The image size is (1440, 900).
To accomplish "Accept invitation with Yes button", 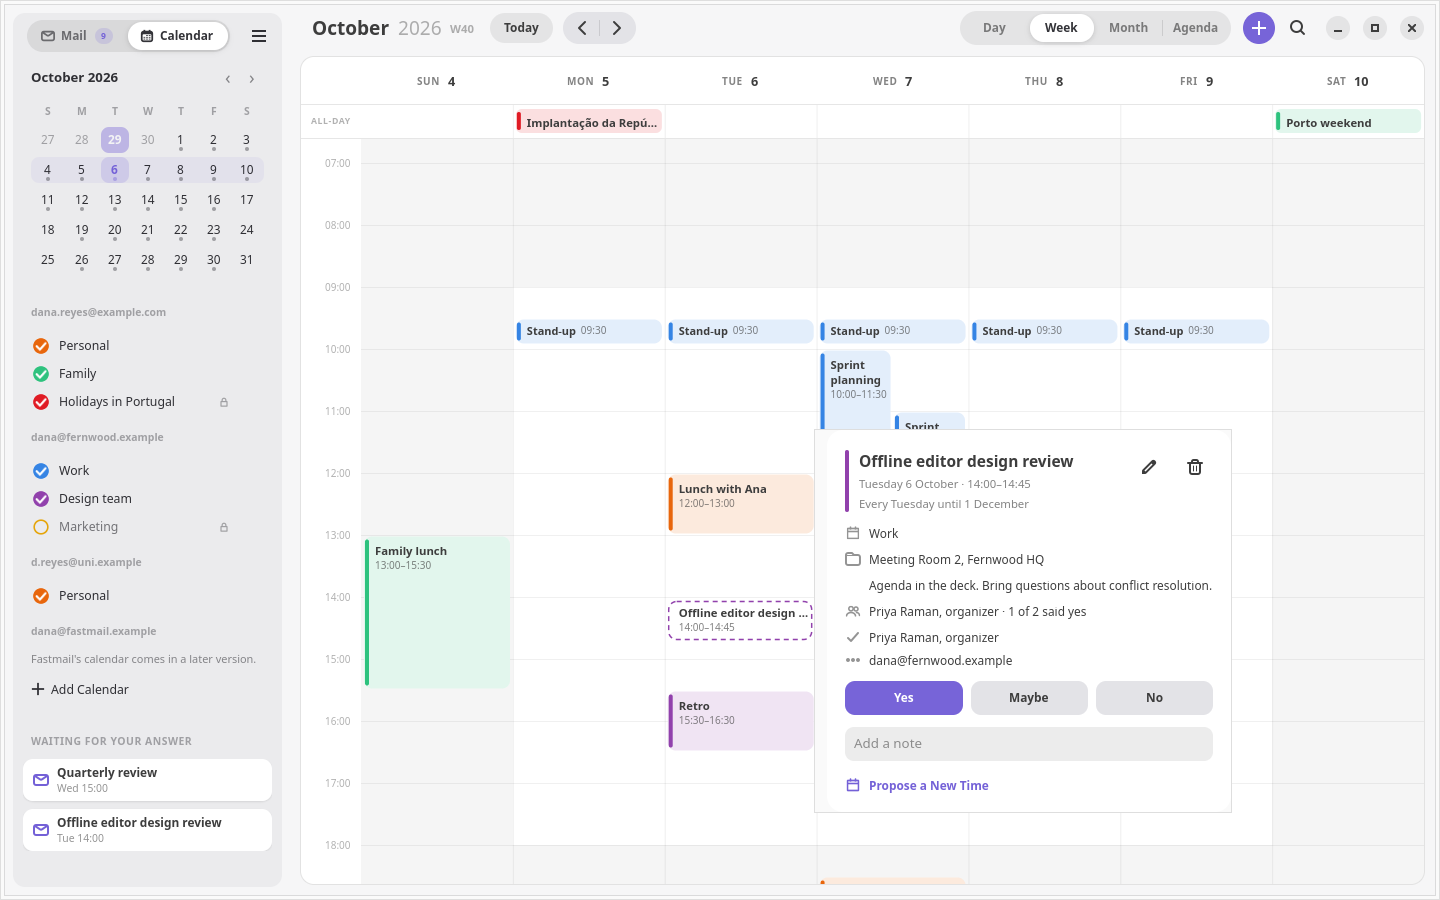I will click(x=904, y=698).
